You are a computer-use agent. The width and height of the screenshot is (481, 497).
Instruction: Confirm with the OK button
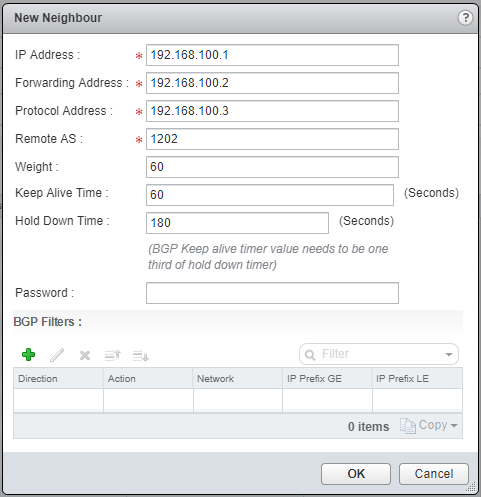356,474
